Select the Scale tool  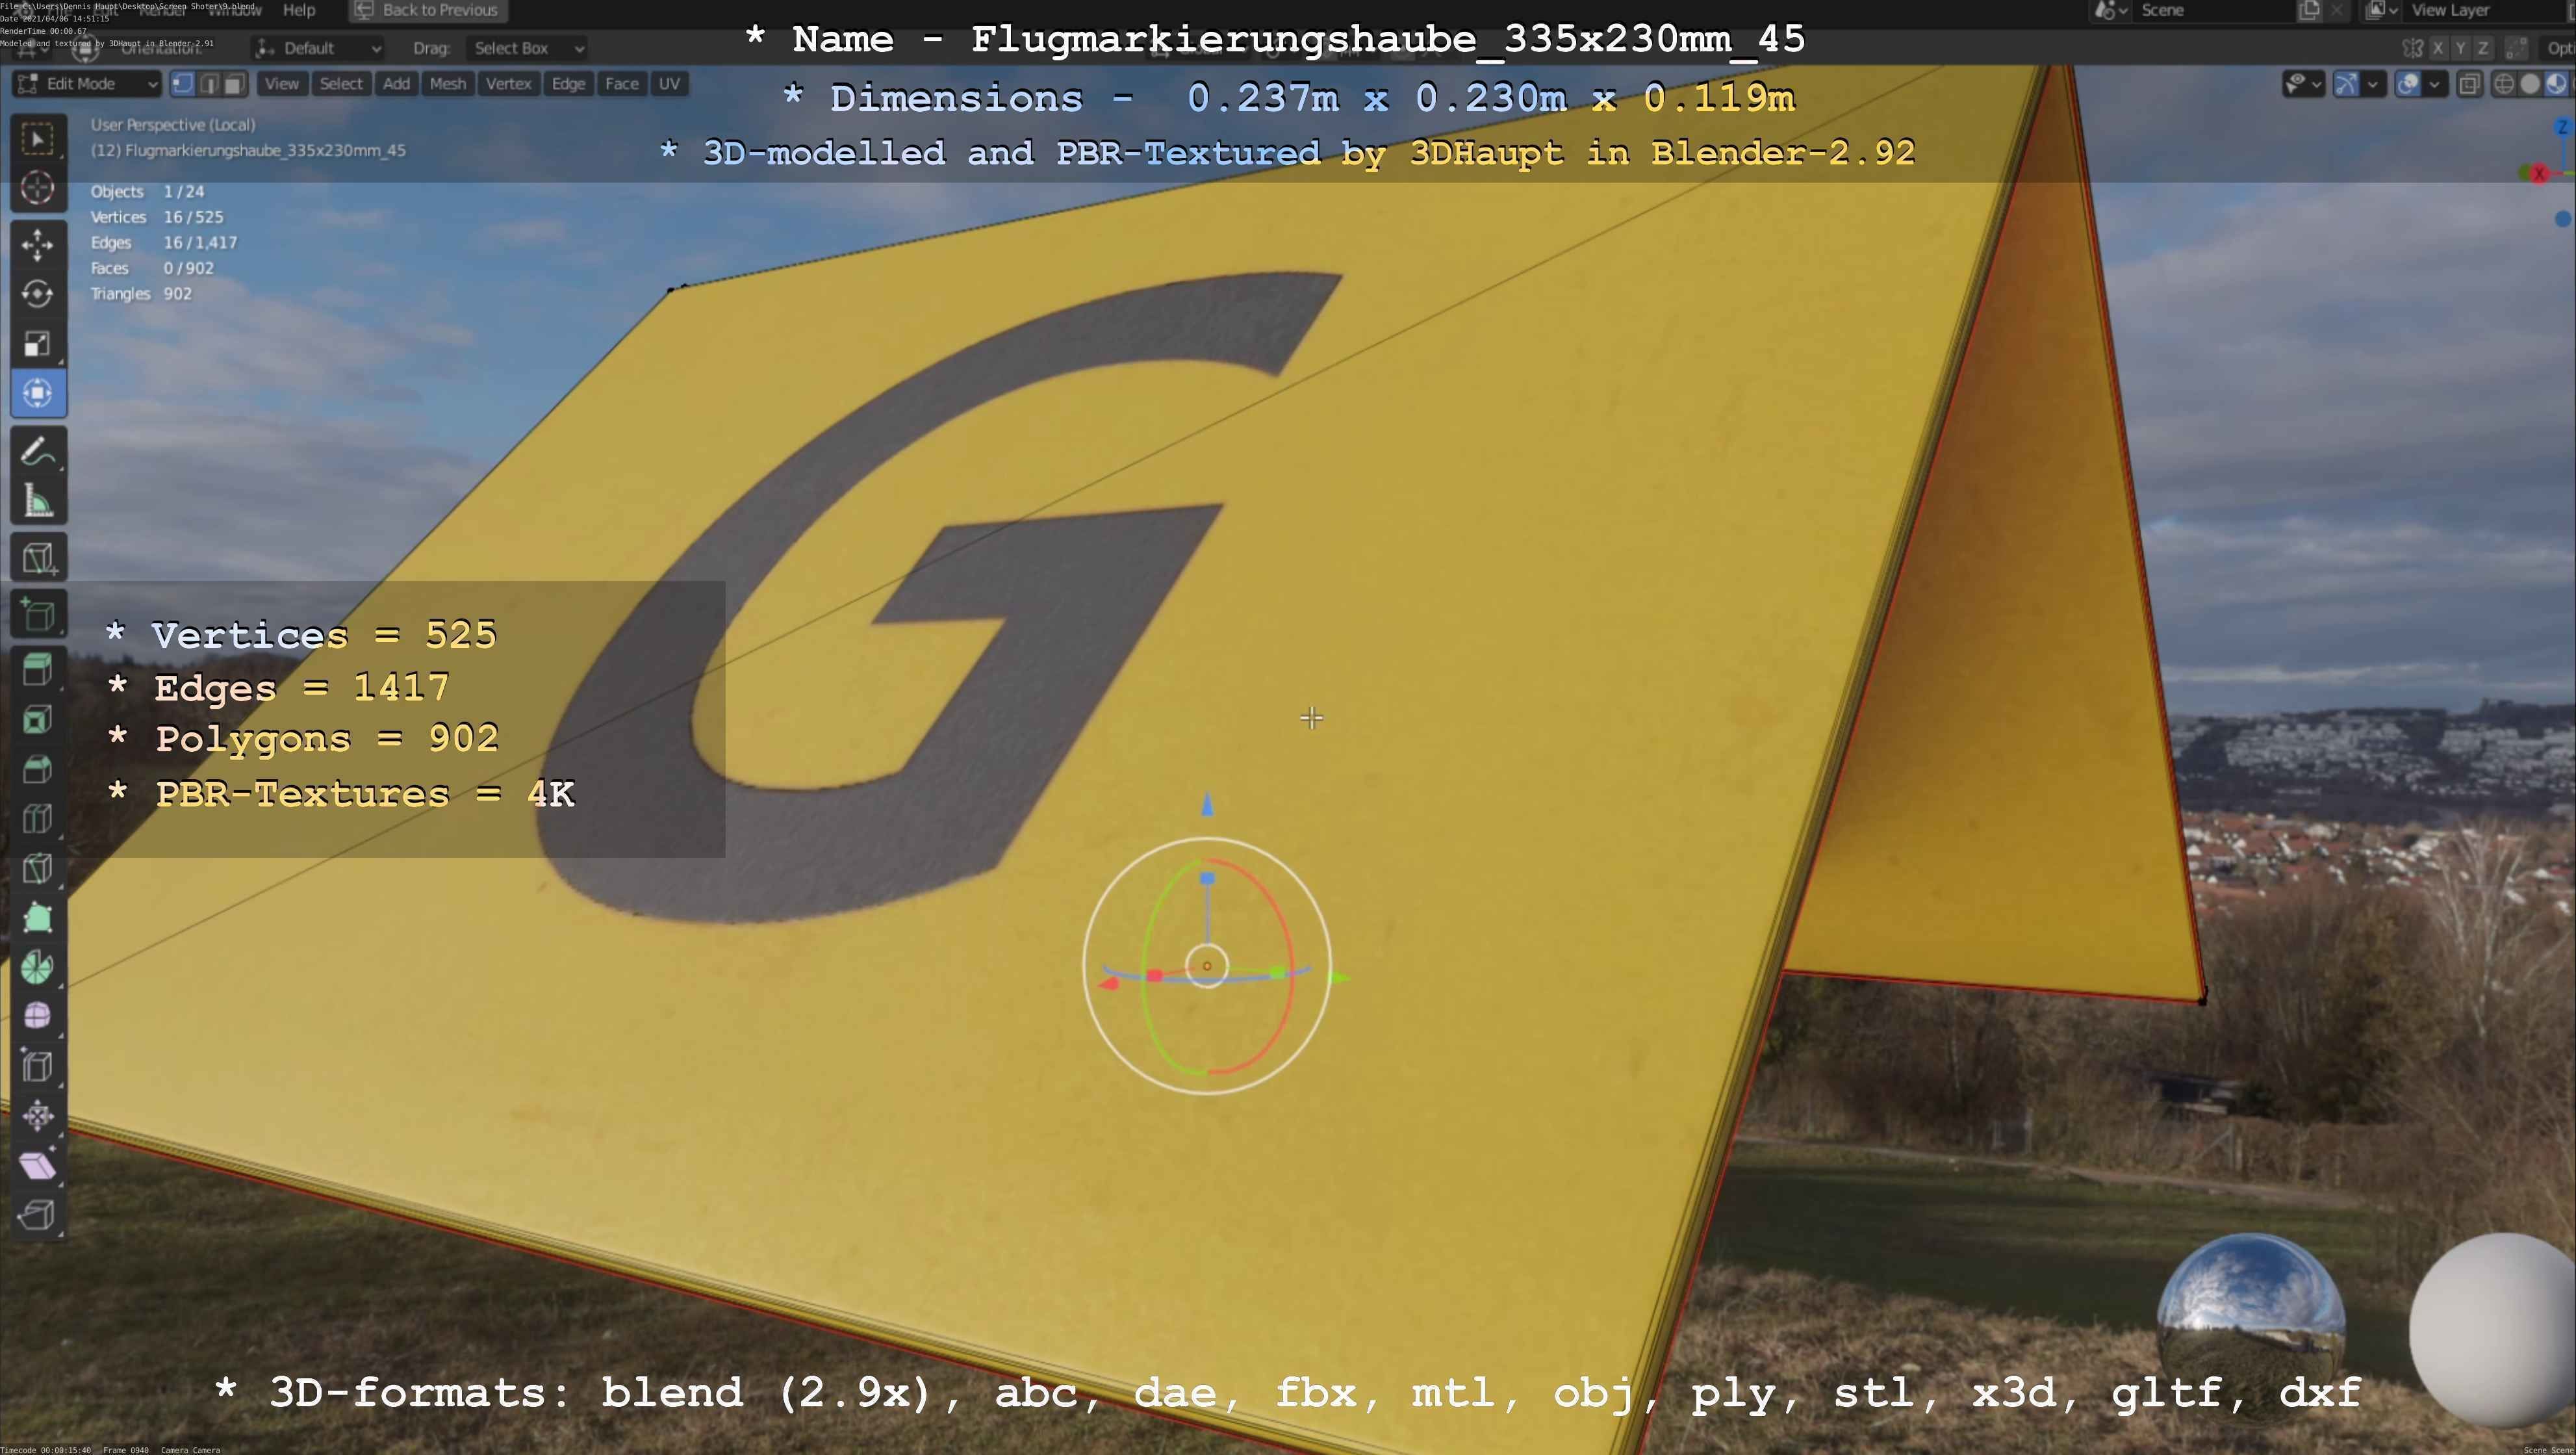tap(38, 344)
